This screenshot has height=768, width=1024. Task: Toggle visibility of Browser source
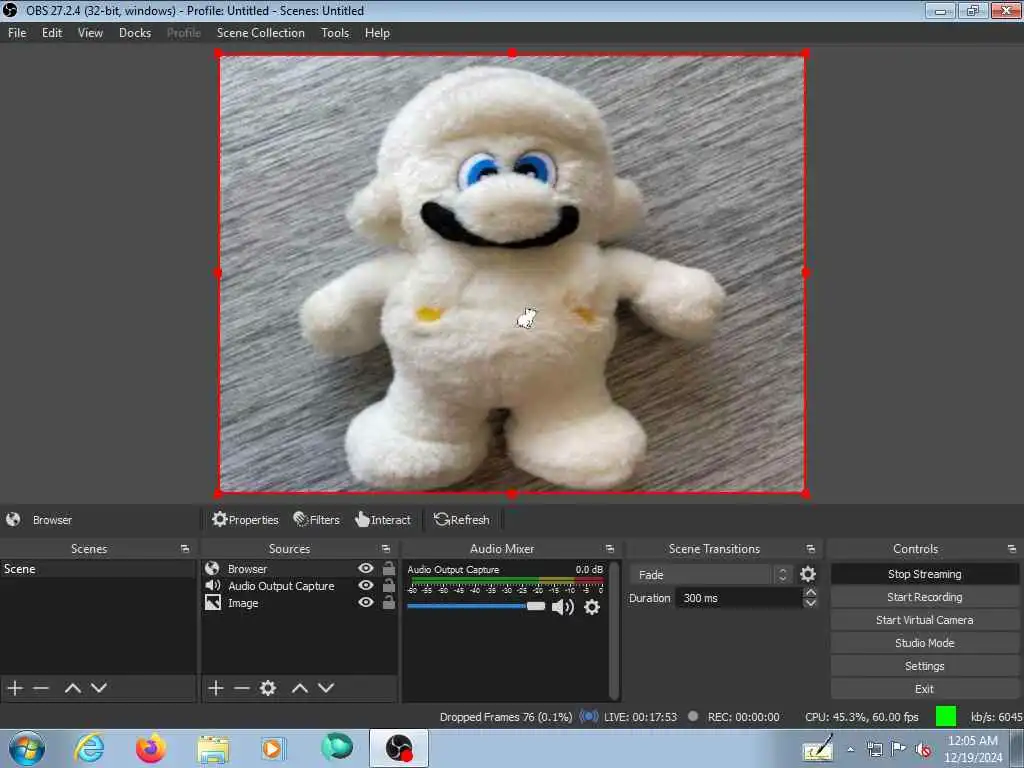point(366,568)
